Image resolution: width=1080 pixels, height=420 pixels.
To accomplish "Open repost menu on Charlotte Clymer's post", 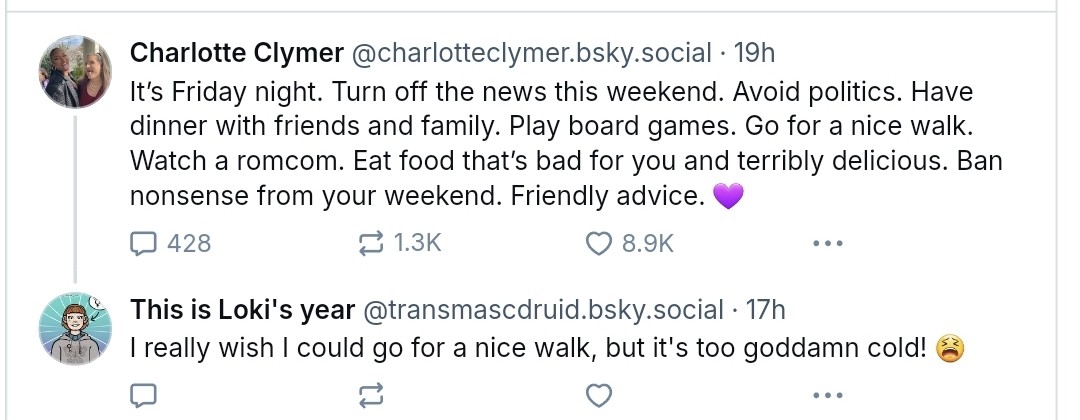I will 370,243.
